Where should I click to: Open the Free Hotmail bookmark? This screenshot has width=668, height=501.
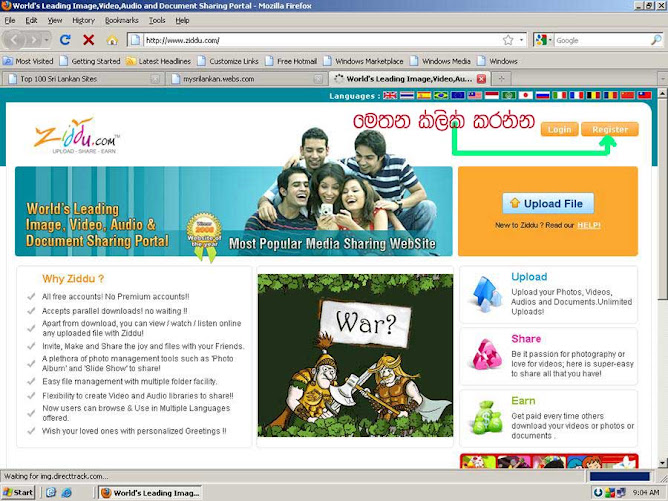click(x=291, y=61)
